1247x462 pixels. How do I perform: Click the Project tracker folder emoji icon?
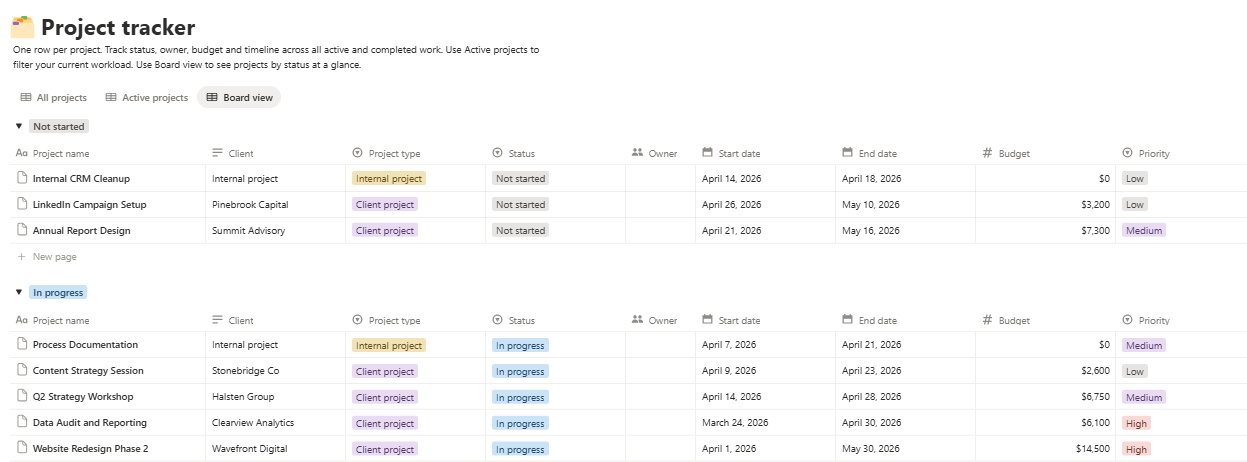(22, 27)
